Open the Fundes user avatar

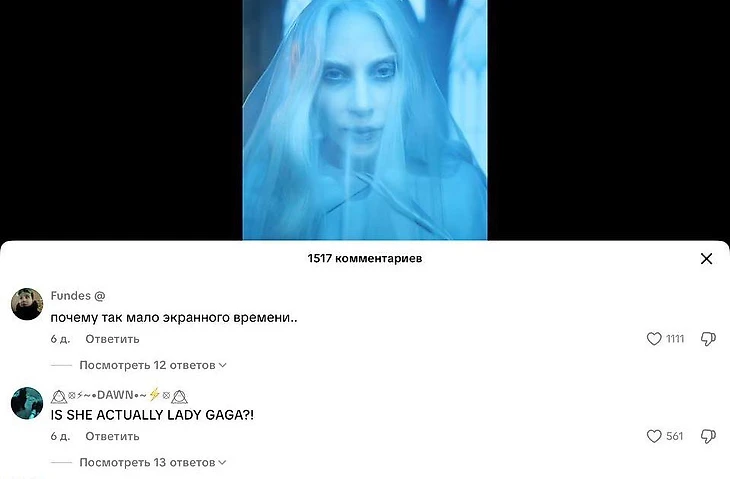click(27, 304)
